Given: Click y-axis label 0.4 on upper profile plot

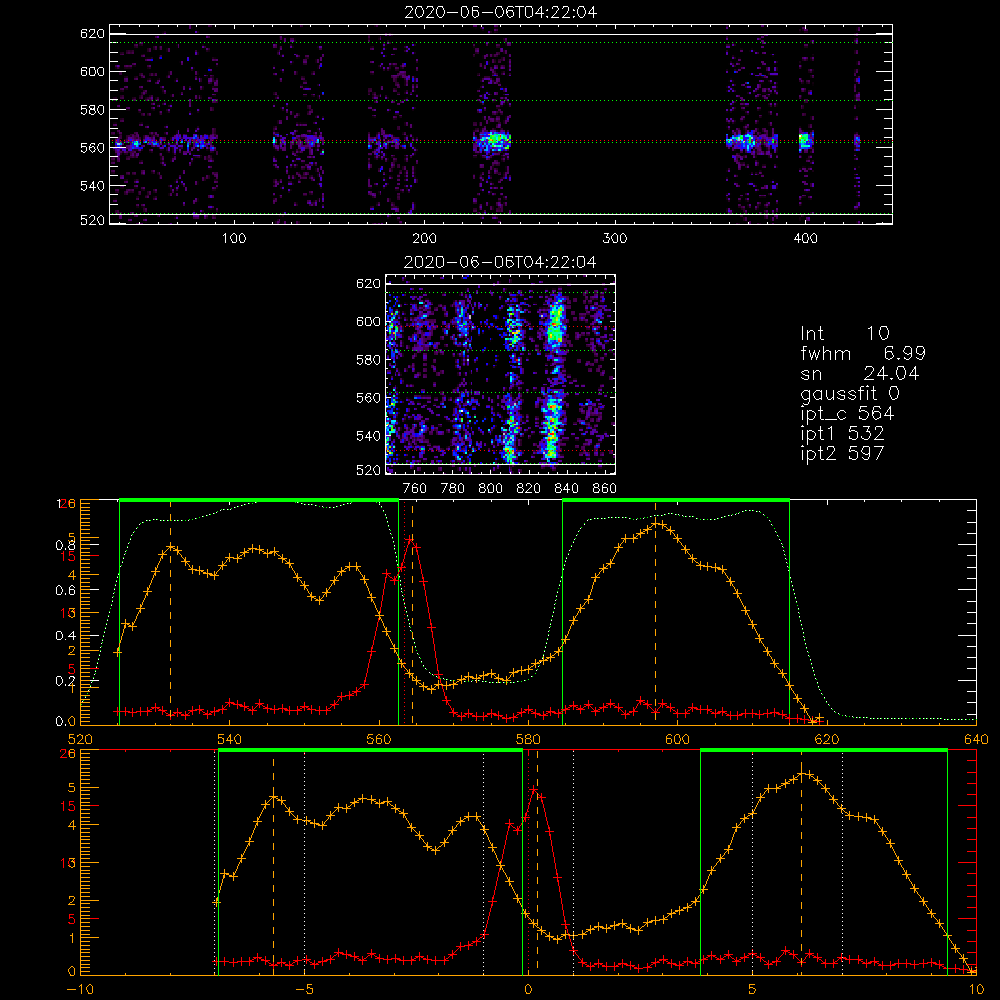Looking at the screenshot, I should pos(65,636).
